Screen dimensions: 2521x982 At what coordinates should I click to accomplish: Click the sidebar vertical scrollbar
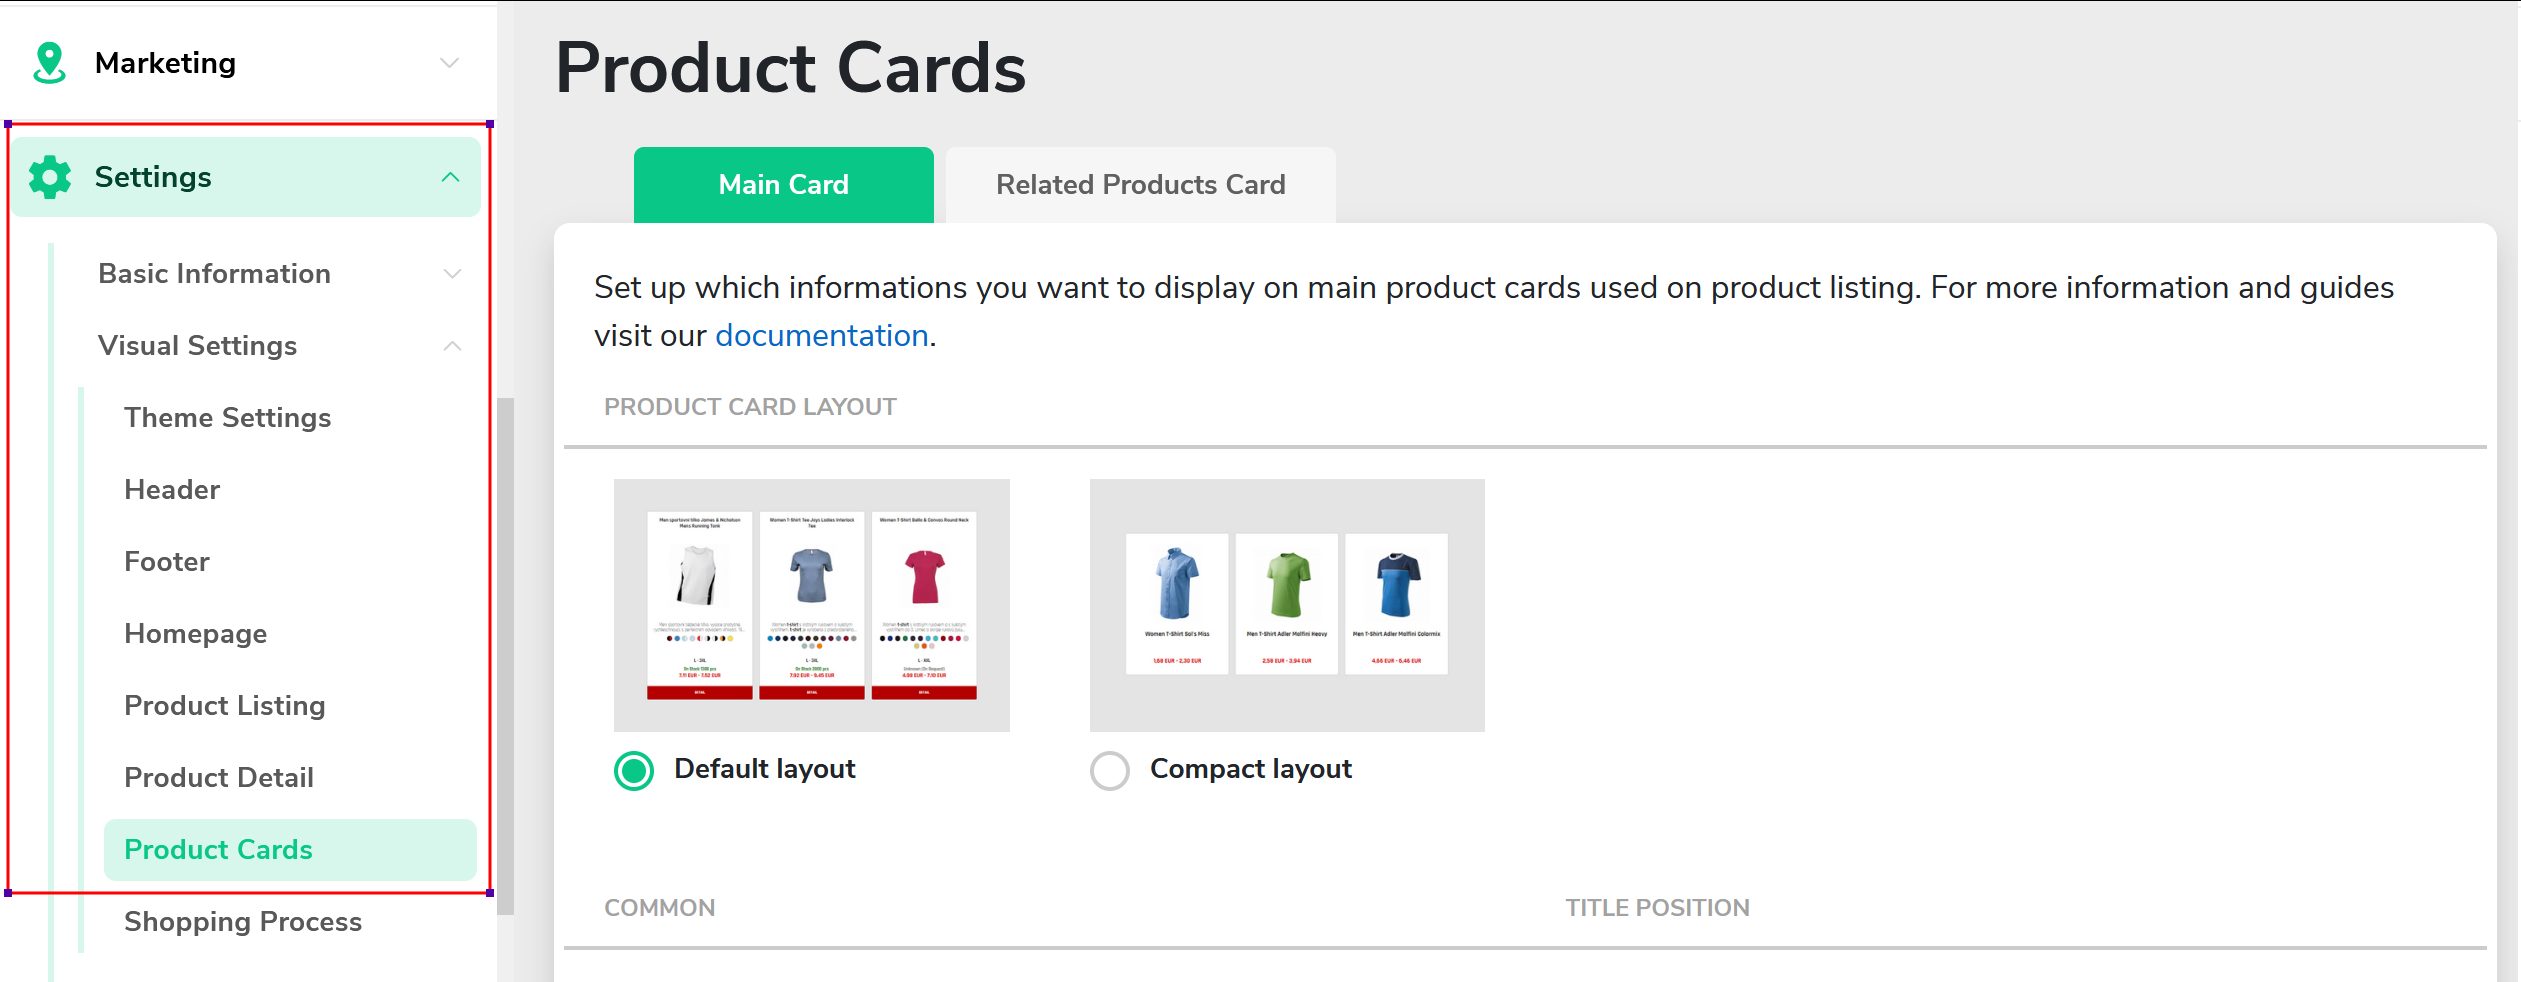tap(506, 656)
